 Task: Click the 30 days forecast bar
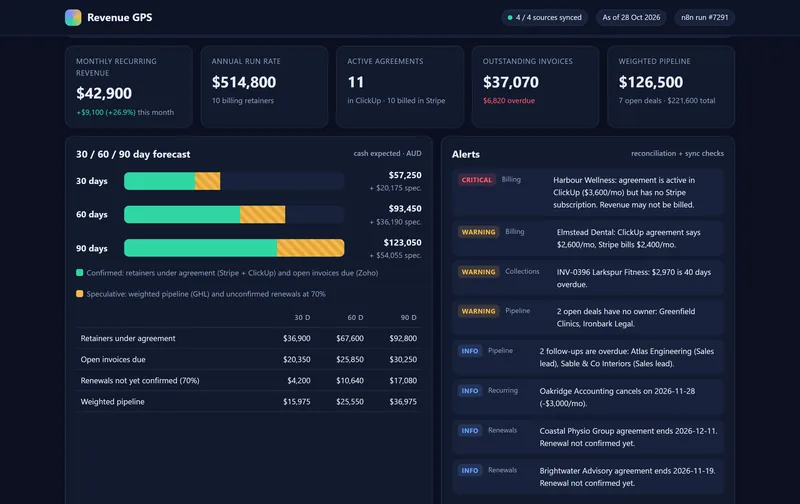[234, 181]
